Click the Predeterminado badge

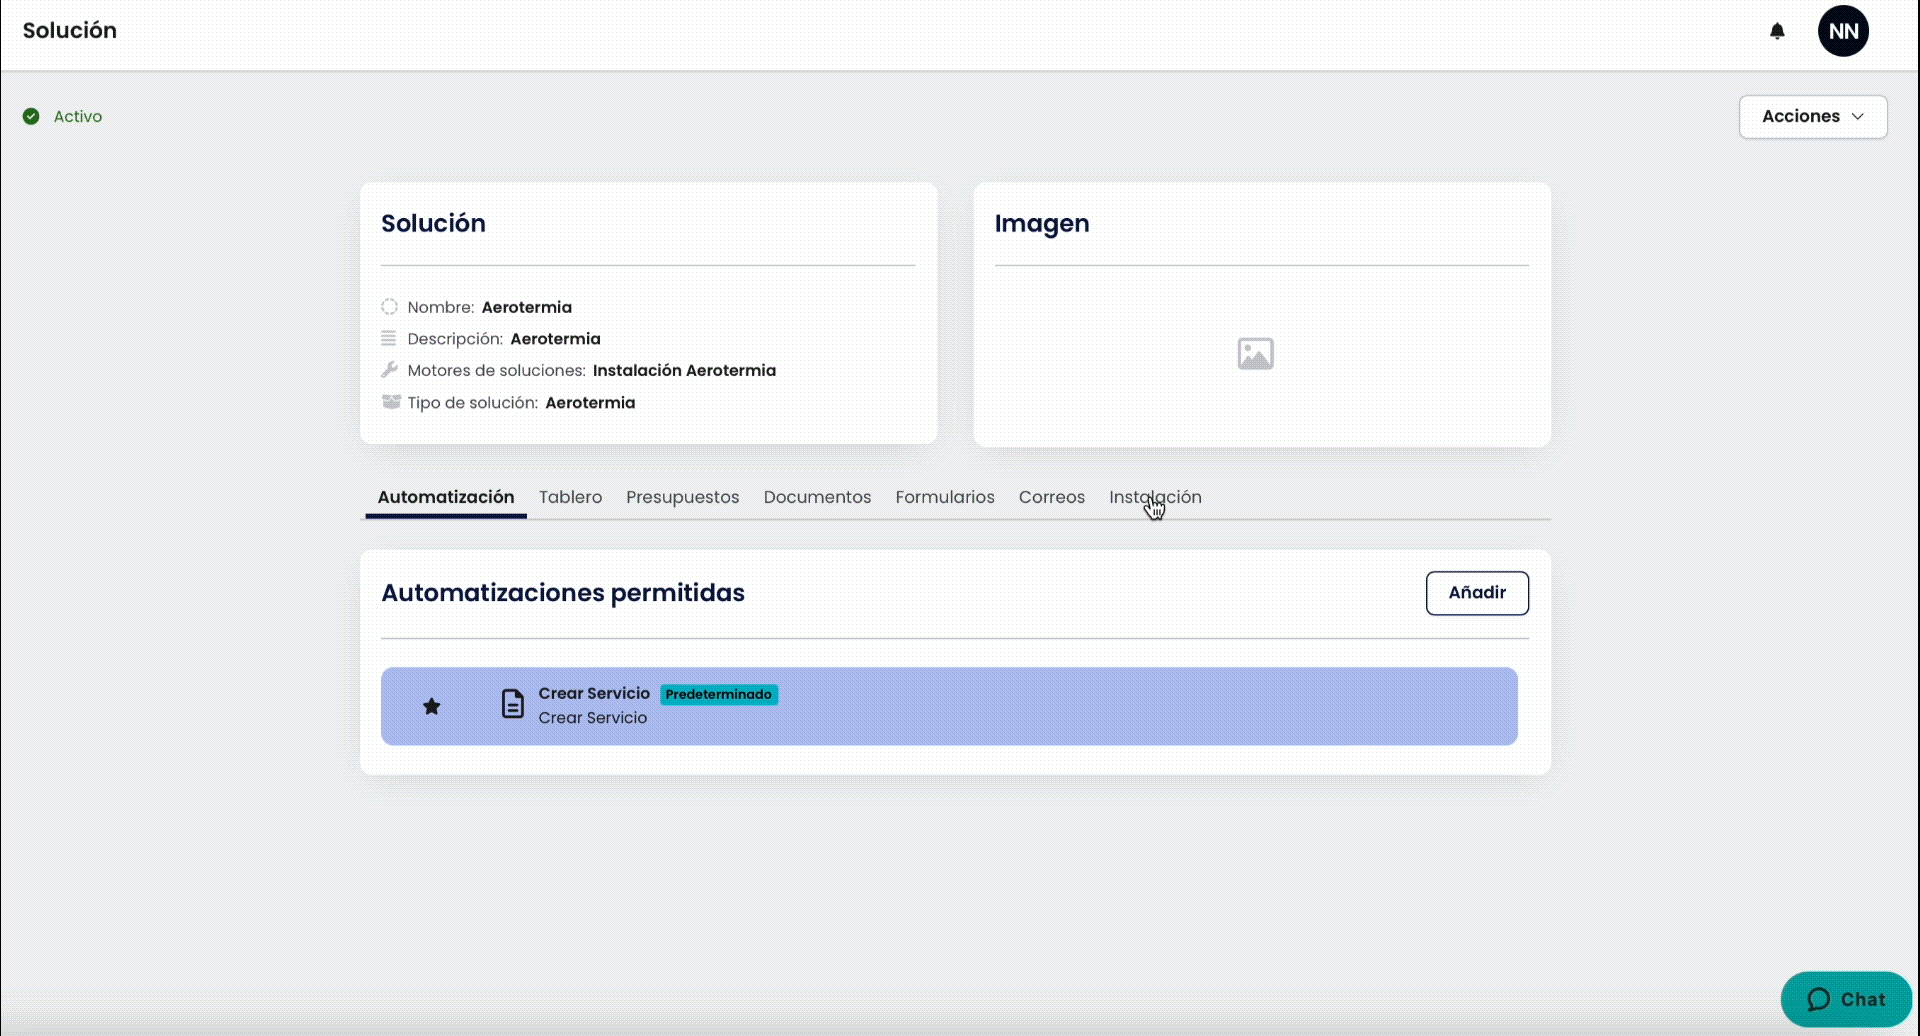(719, 694)
